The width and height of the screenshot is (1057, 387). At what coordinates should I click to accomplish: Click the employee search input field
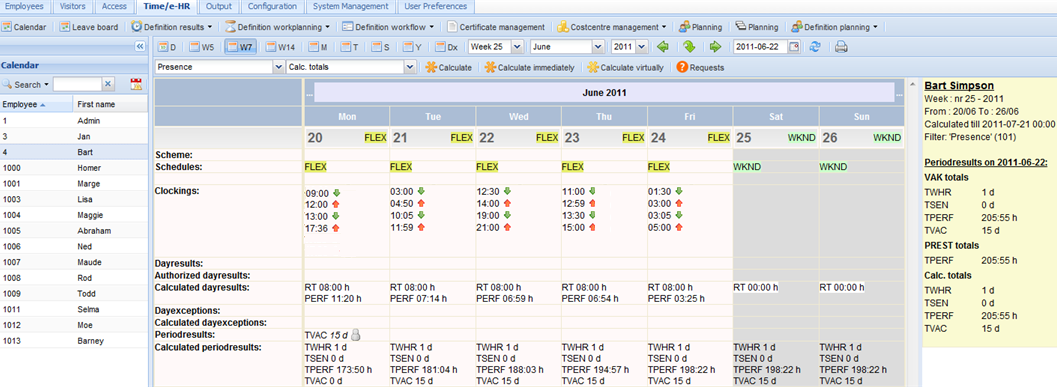pyautogui.click(x=78, y=84)
